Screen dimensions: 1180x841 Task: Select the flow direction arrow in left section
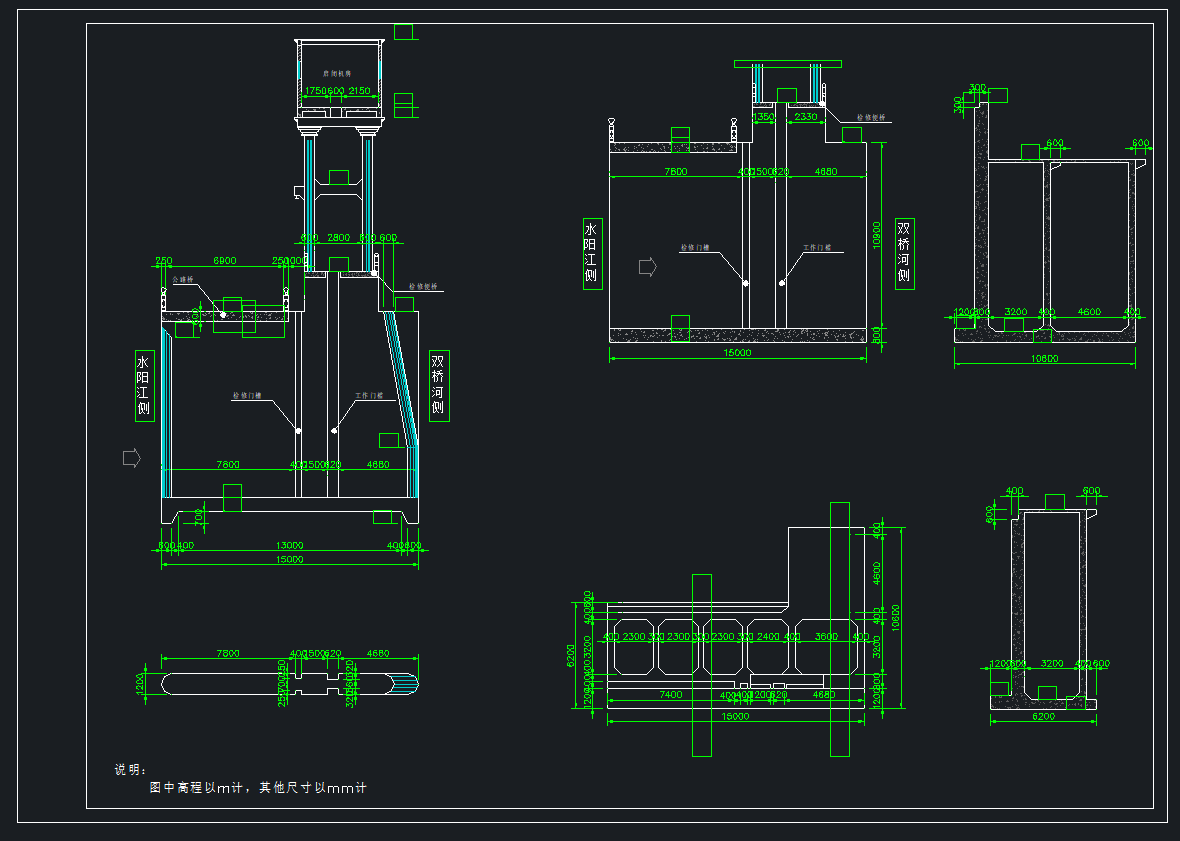(131, 458)
